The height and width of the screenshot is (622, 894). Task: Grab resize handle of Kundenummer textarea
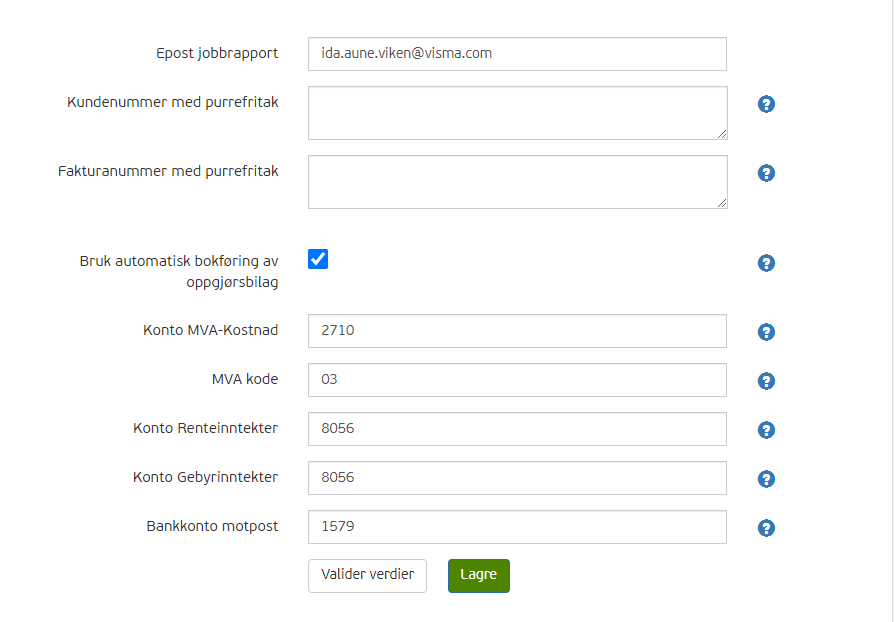click(722, 134)
